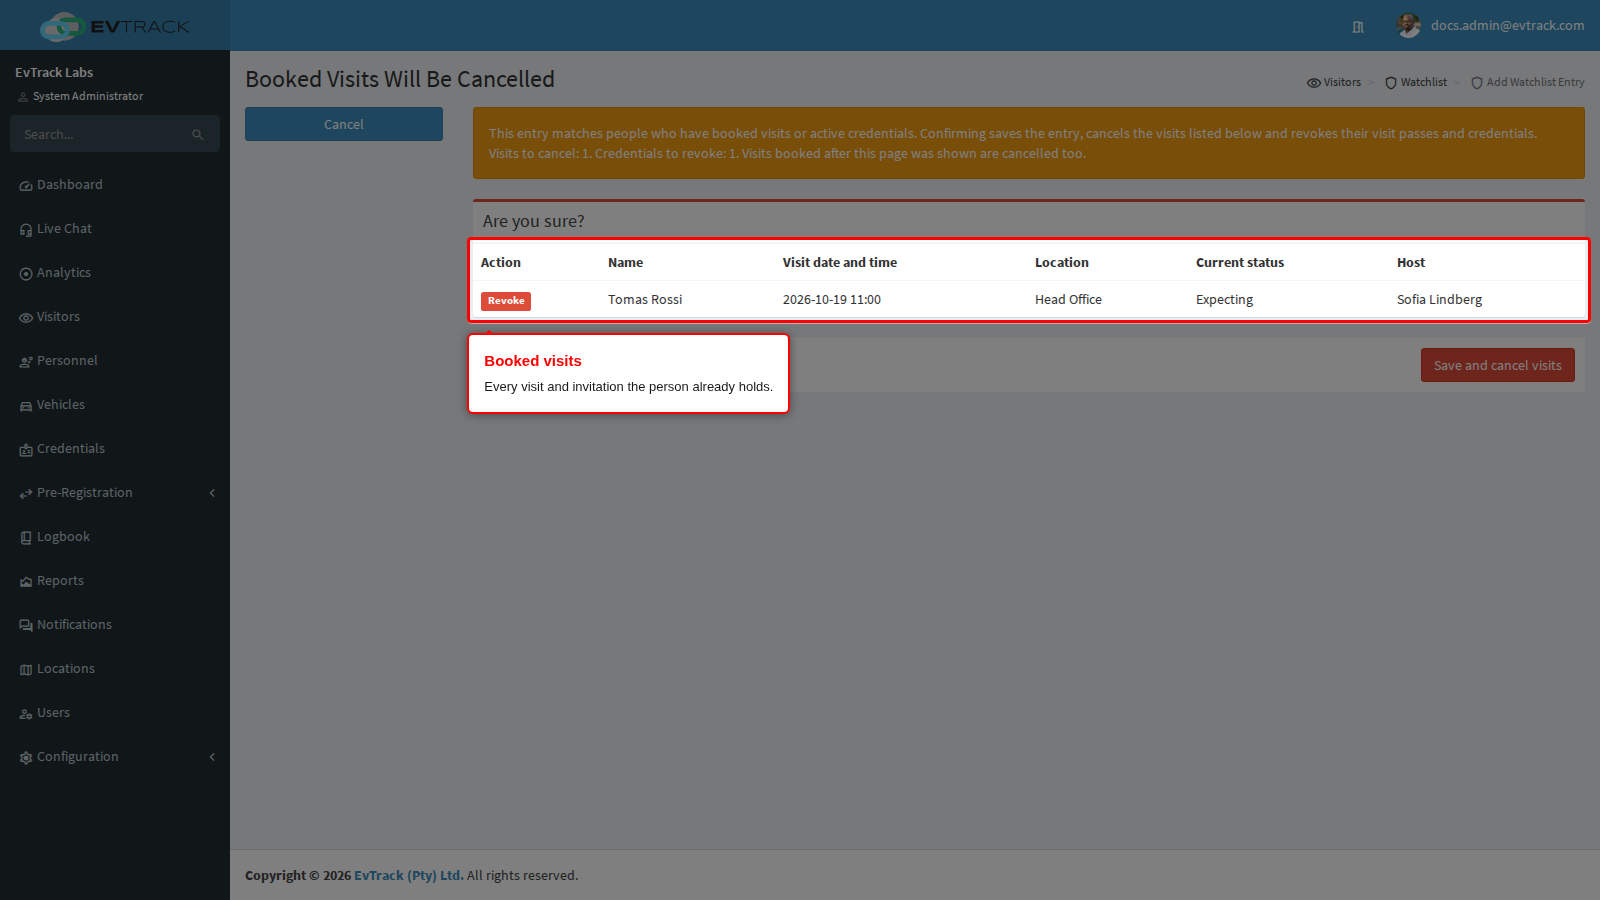The height and width of the screenshot is (900, 1600).
Task: Click the Locations map icon
Action: pos(26,670)
